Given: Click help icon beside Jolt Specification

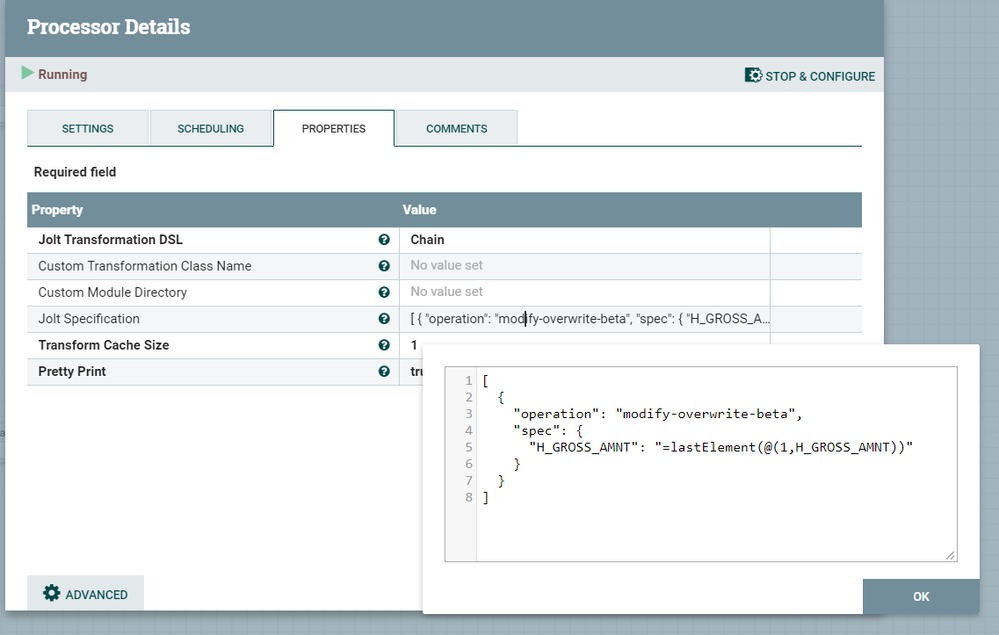Looking at the screenshot, I should (384, 319).
